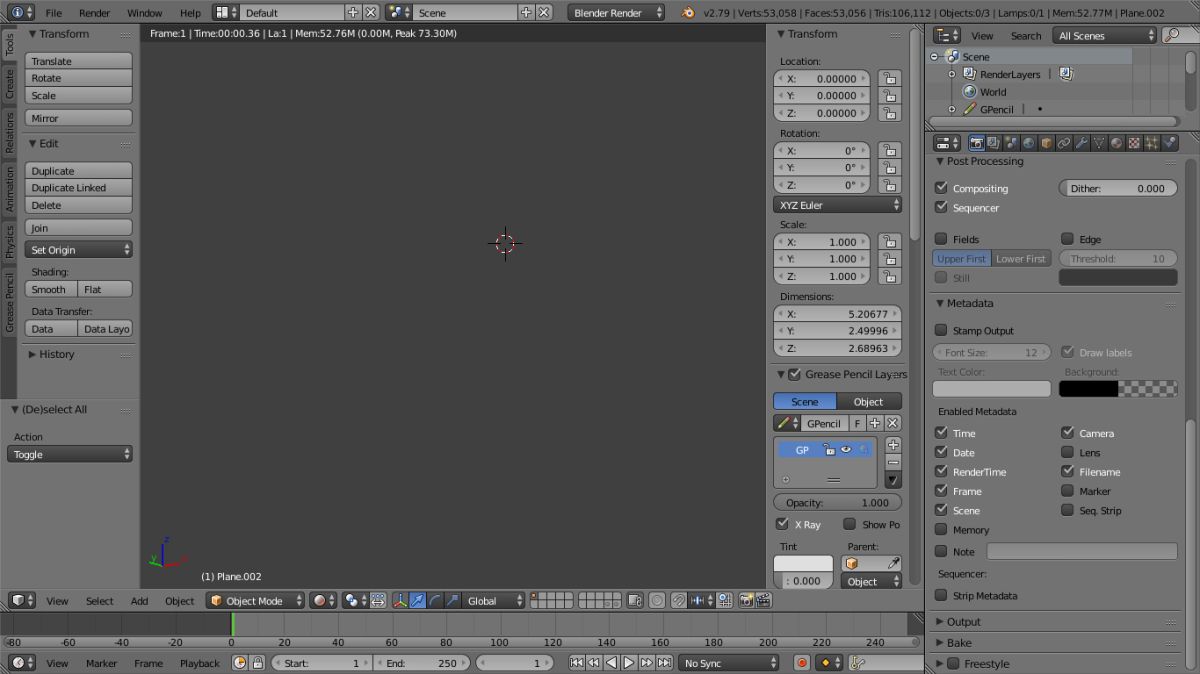Screen dimensions: 1200x674
Task: Lock X location value padlock
Action: click(889, 78)
